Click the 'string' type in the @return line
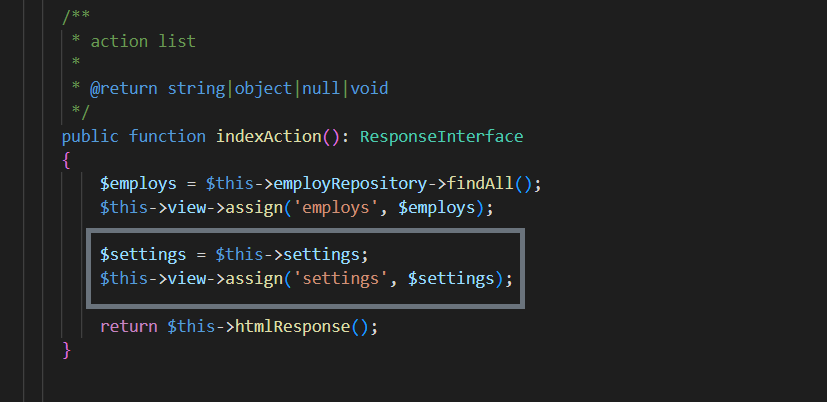This screenshot has width=827, height=402. point(197,88)
